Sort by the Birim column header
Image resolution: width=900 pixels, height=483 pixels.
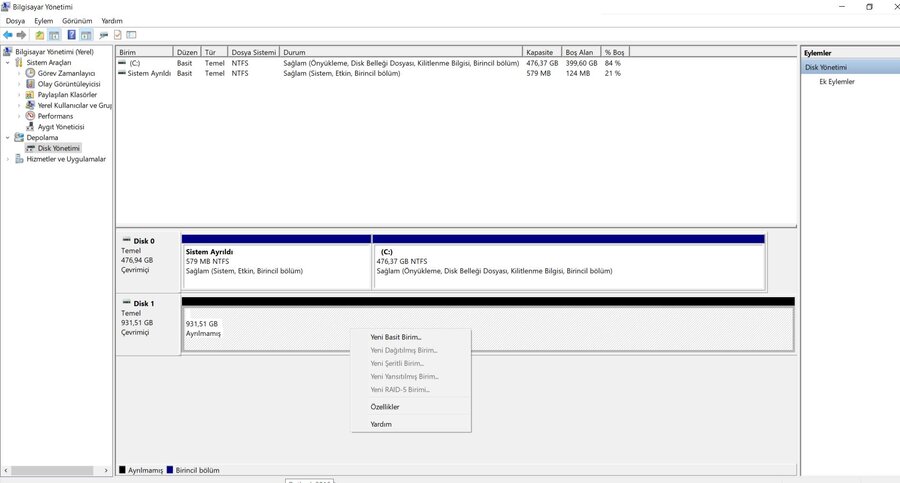[144, 52]
